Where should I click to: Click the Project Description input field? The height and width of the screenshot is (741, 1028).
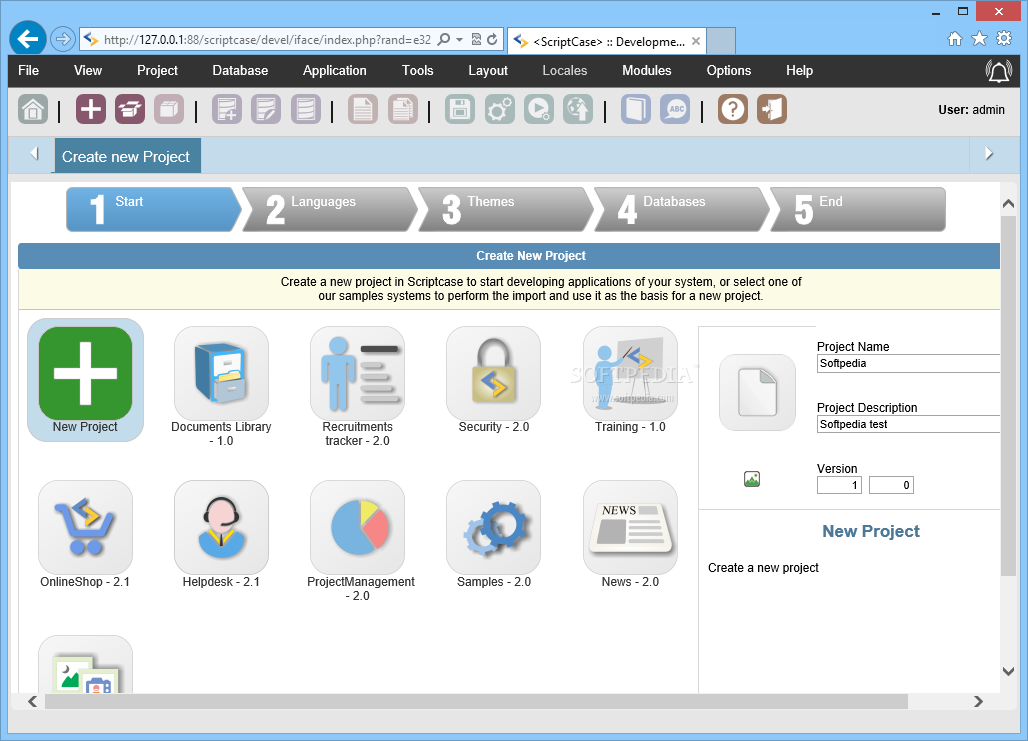pyautogui.click(x=908, y=424)
